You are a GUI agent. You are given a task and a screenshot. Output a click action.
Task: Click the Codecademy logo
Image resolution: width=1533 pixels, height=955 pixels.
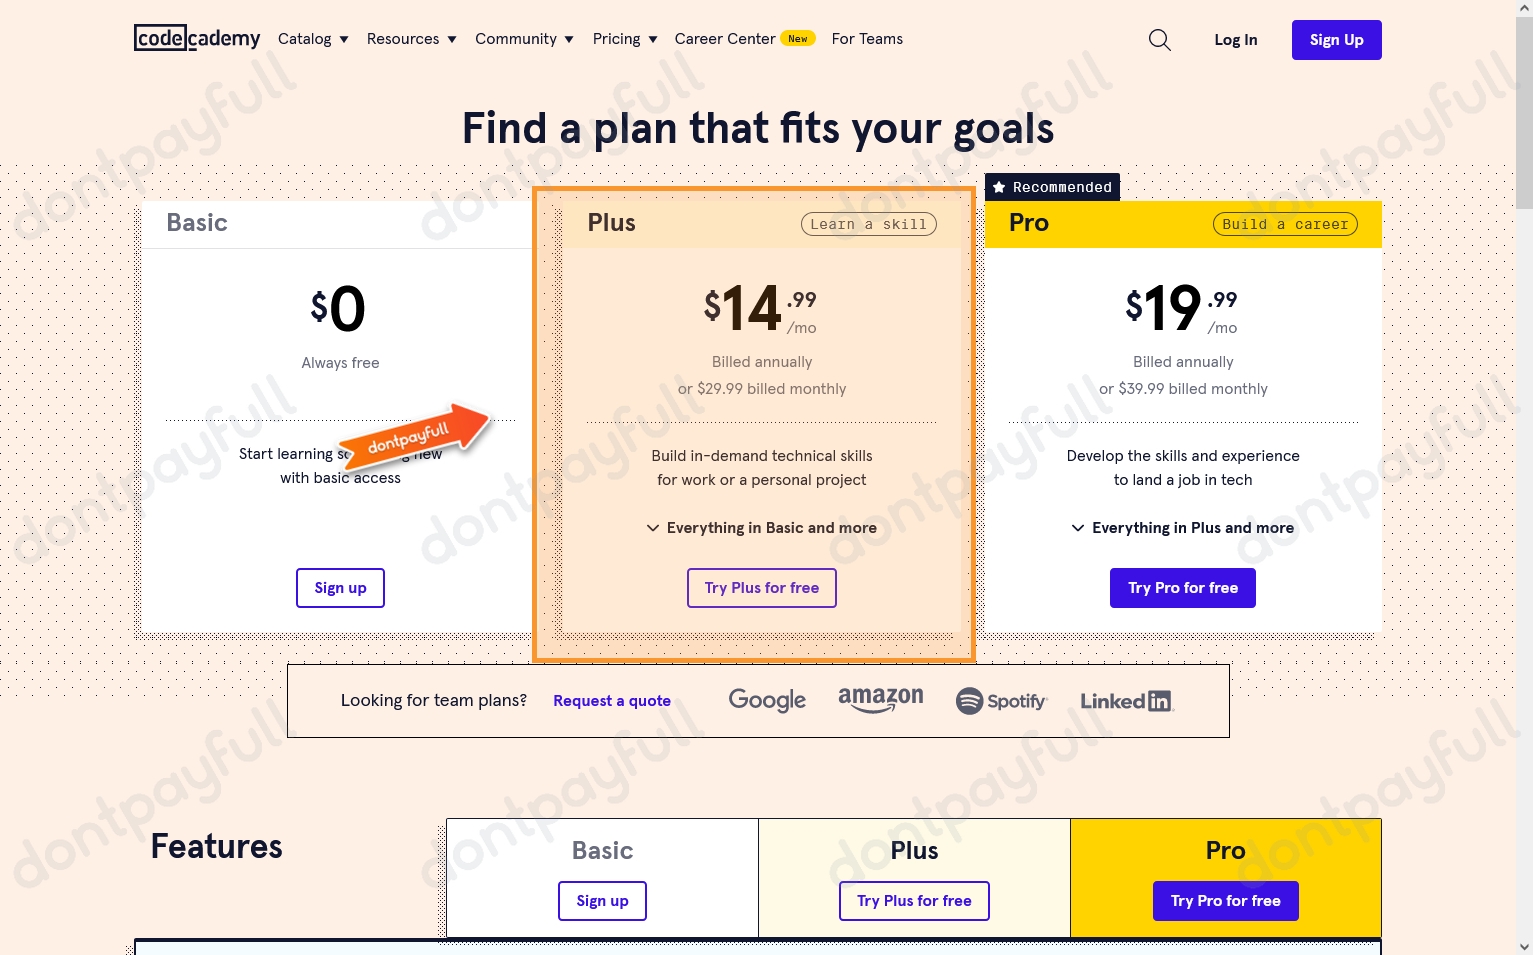point(196,38)
